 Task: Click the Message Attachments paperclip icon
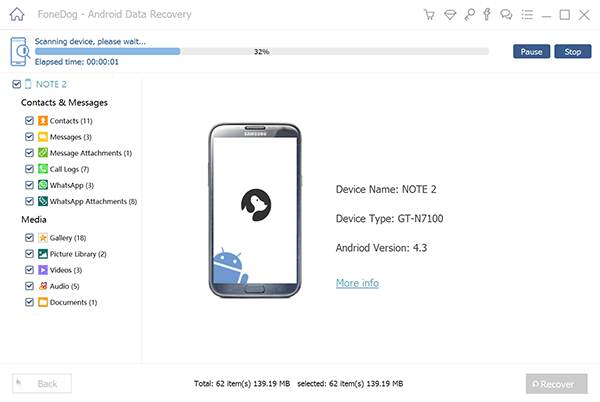click(x=43, y=153)
